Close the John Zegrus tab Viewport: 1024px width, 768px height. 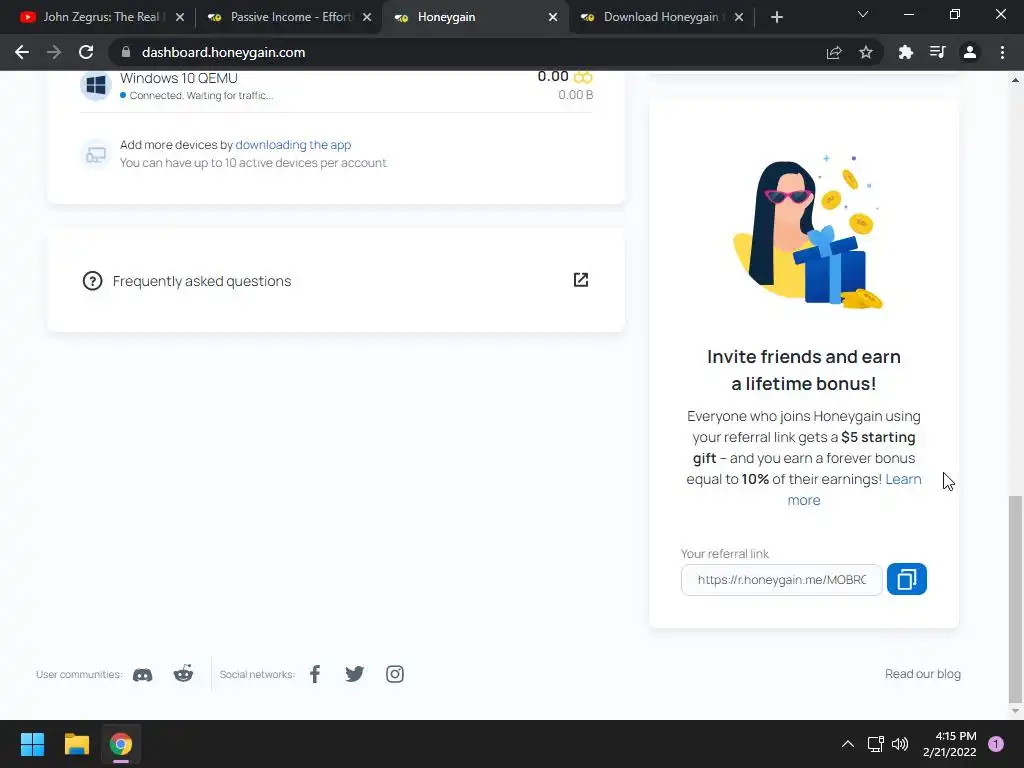tap(180, 17)
